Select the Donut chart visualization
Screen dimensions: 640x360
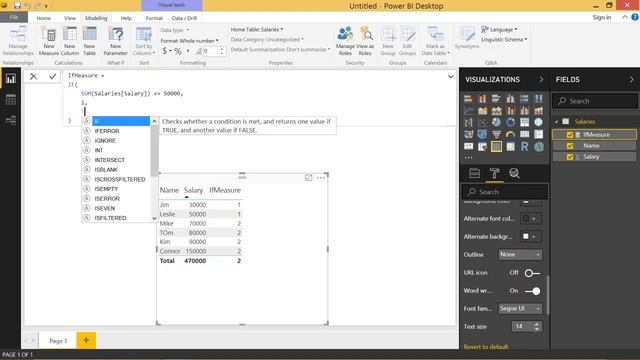click(510, 122)
